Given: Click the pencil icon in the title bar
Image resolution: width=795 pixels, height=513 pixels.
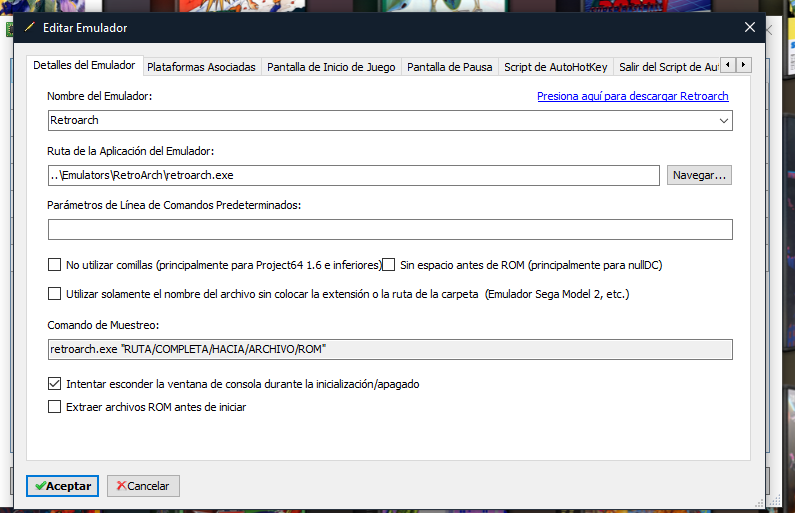Looking at the screenshot, I should [29, 27].
